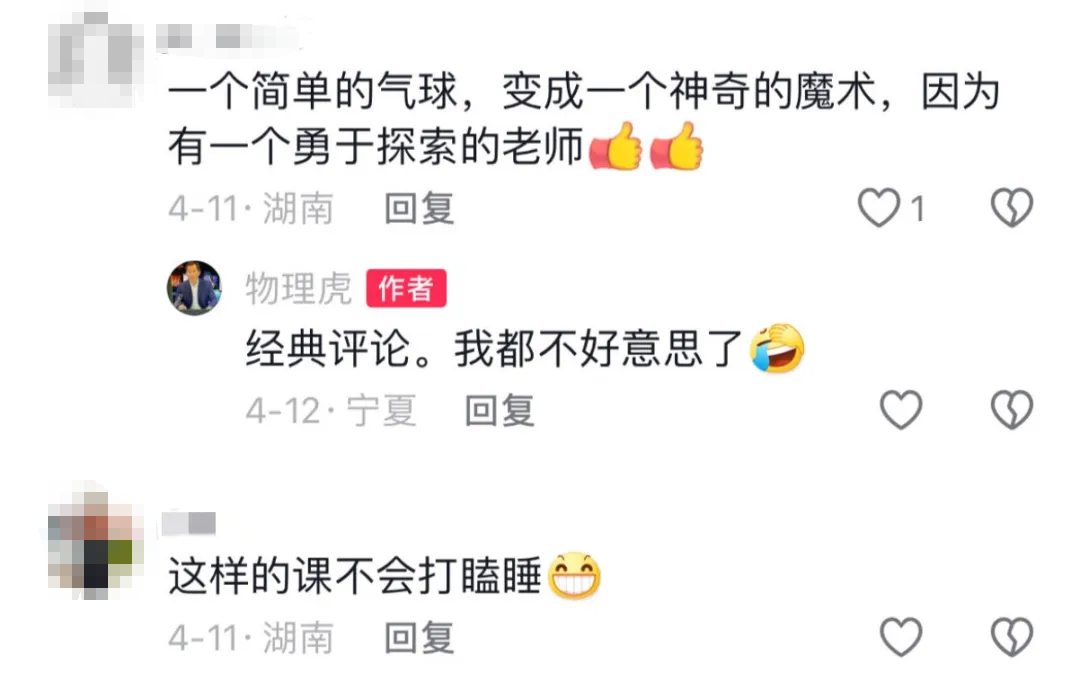1080x691 pixels.
Task: Tap the like count 1 on first comment
Action: [x=917, y=208]
